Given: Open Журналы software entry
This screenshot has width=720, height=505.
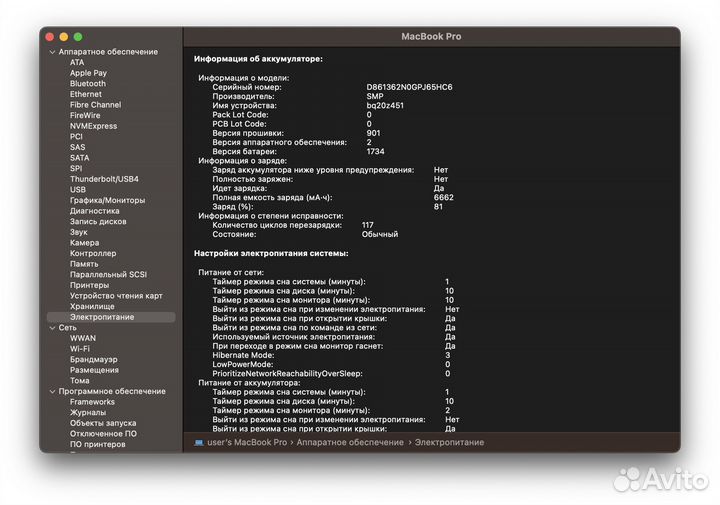Looking at the screenshot, I should tap(88, 412).
